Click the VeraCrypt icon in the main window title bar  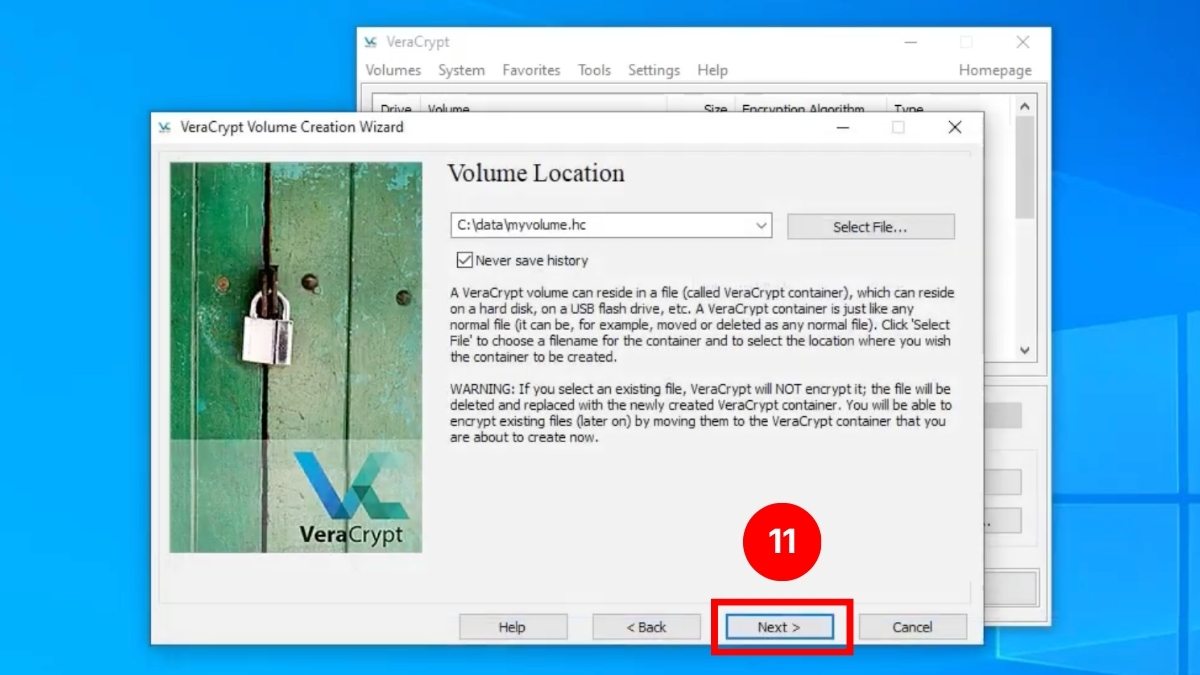click(x=370, y=42)
